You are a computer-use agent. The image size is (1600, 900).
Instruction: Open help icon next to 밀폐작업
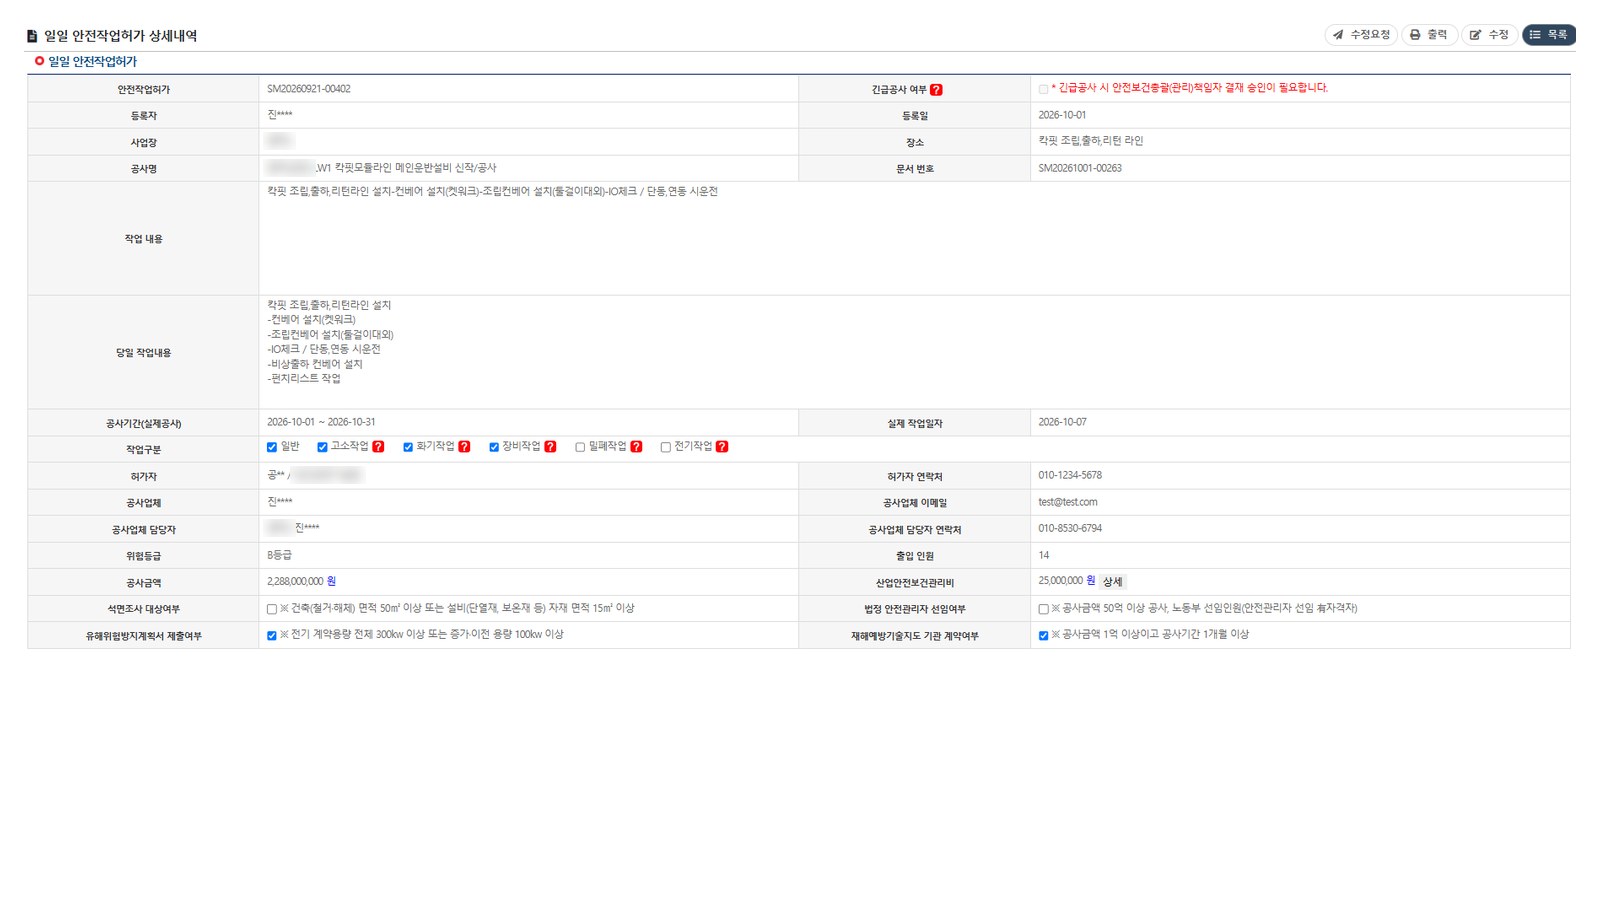636,447
